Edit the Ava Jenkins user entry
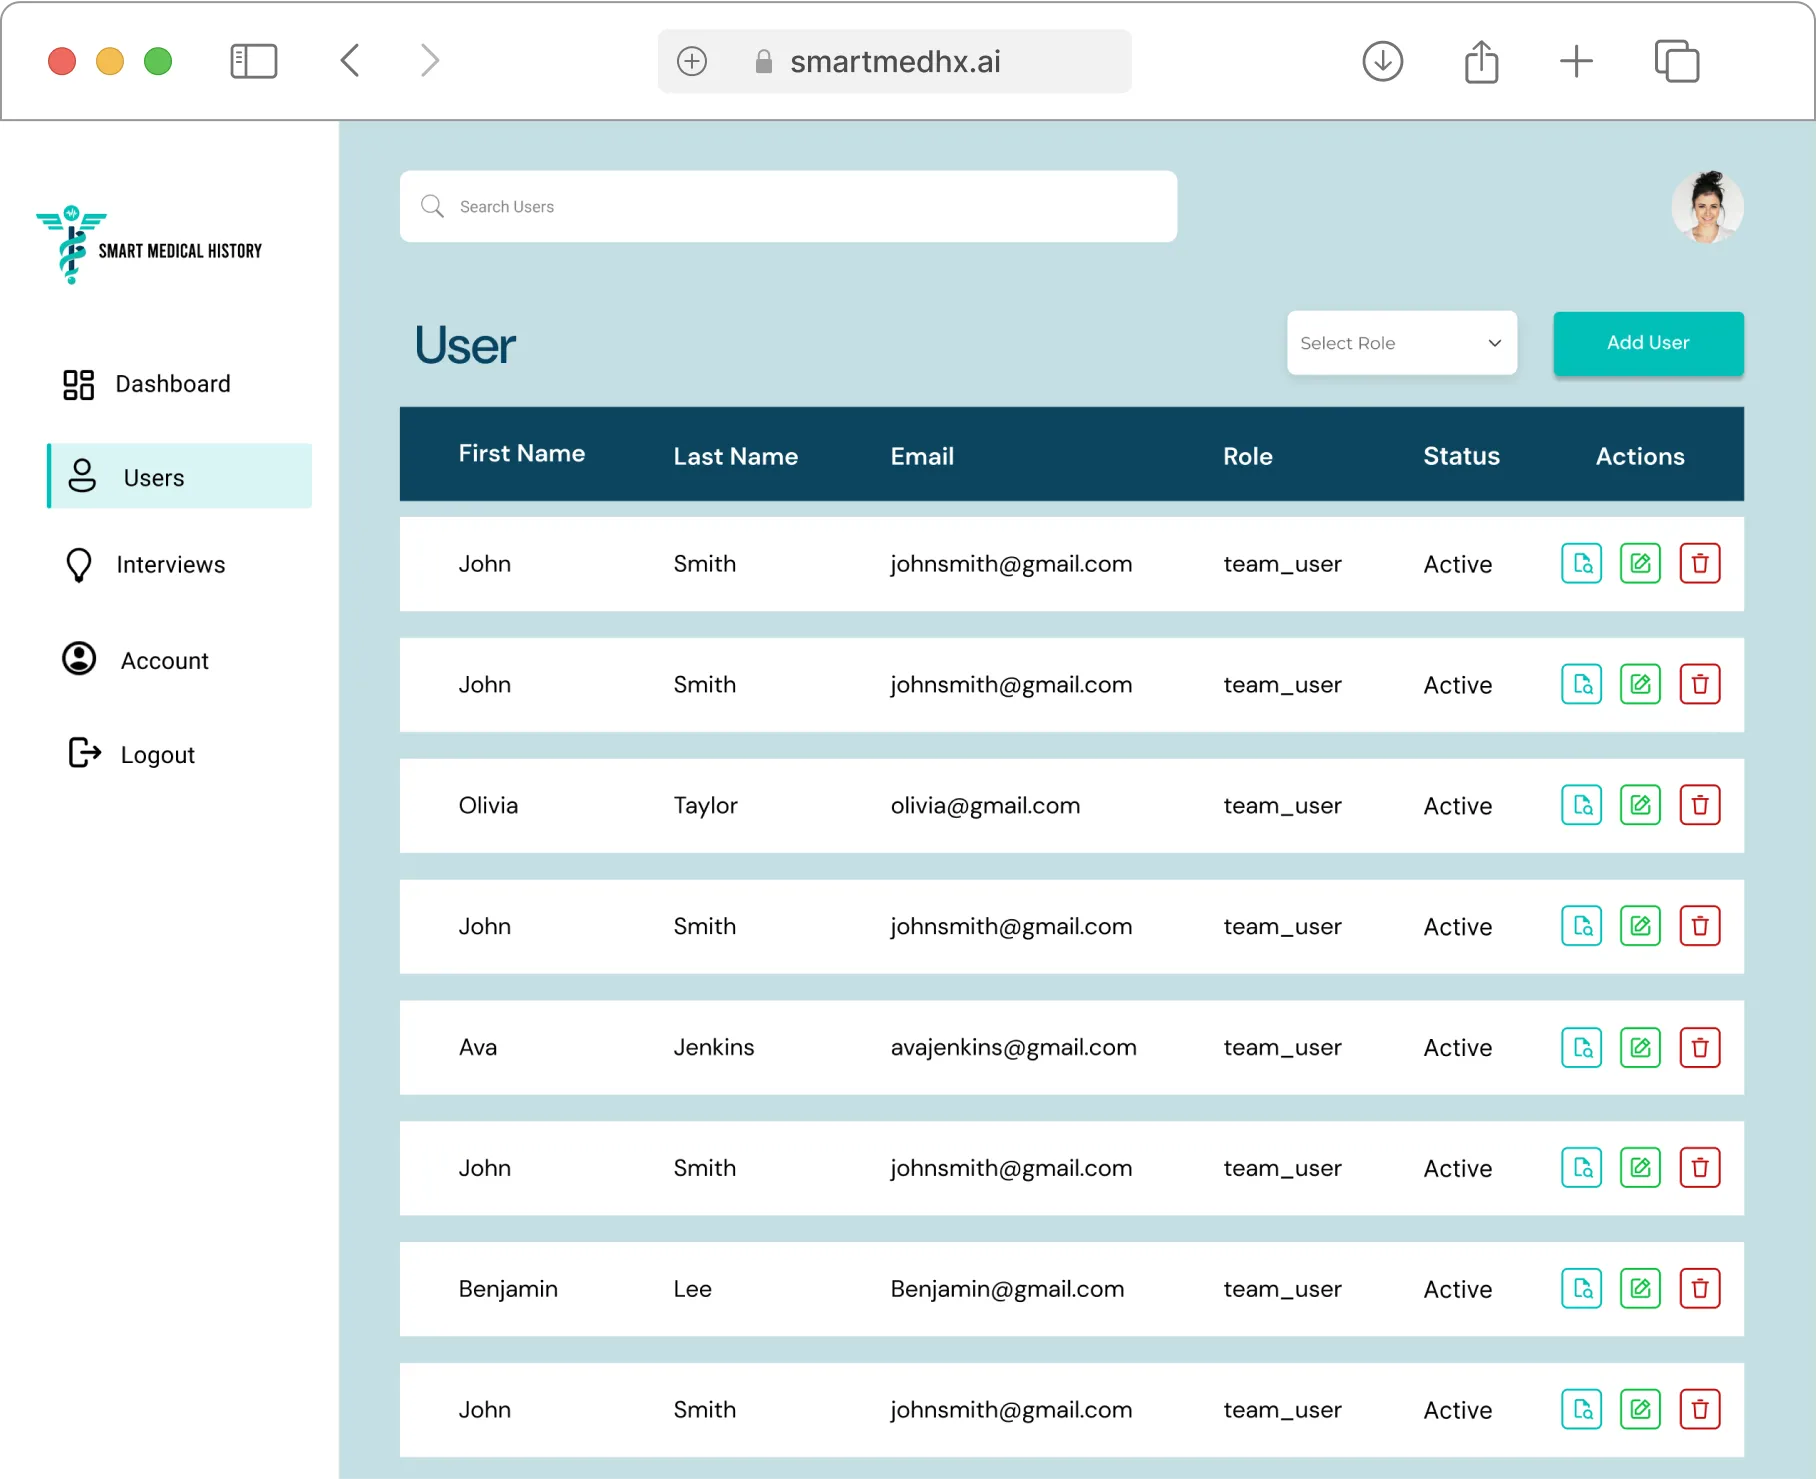 pyautogui.click(x=1640, y=1047)
